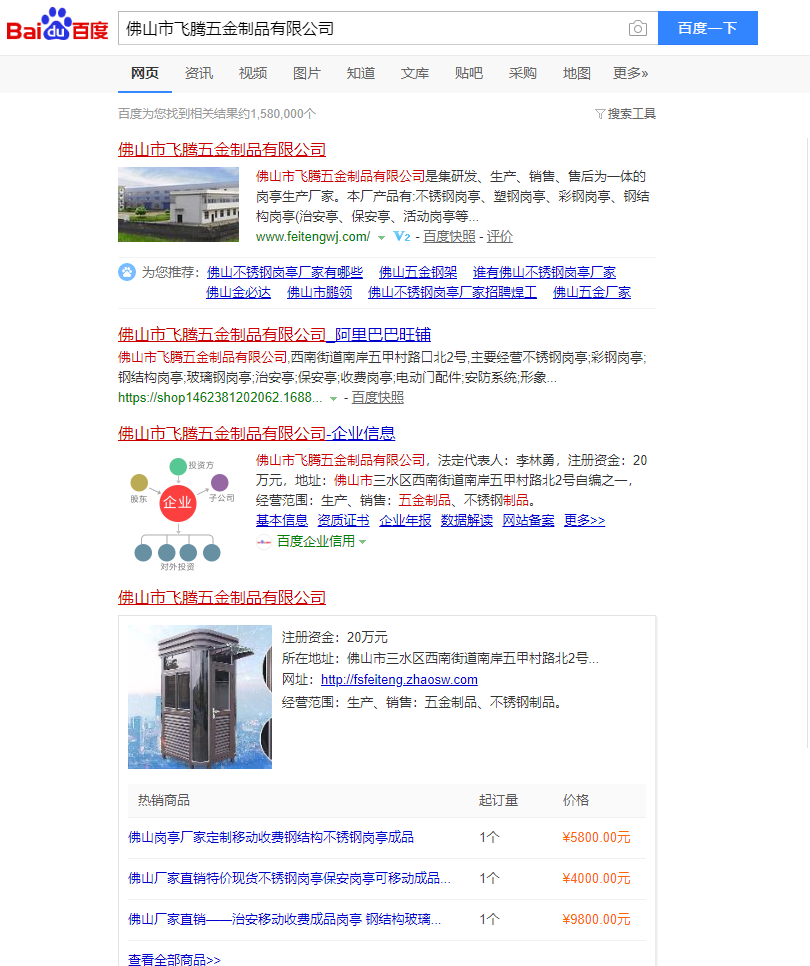
Task: Switch to 采购 tab
Action: click(x=523, y=73)
